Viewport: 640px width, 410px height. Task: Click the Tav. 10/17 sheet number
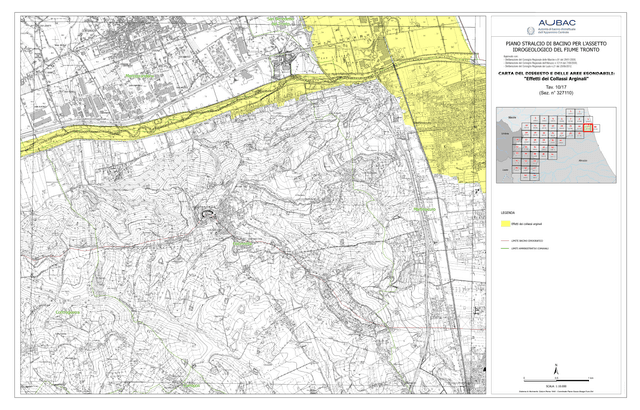click(x=556, y=87)
